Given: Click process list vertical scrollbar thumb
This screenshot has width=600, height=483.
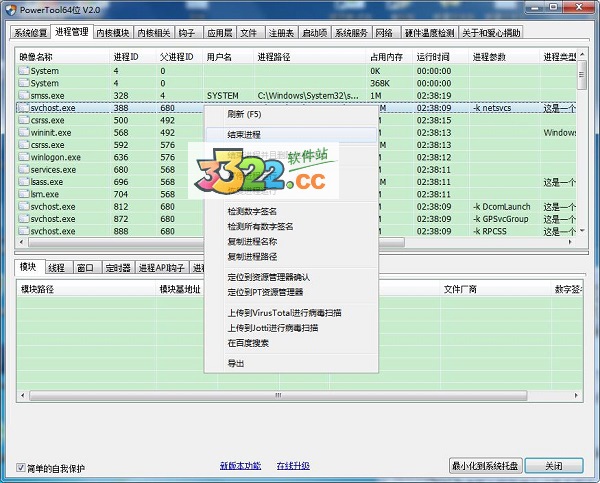Looking at the screenshot, I should [581, 75].
